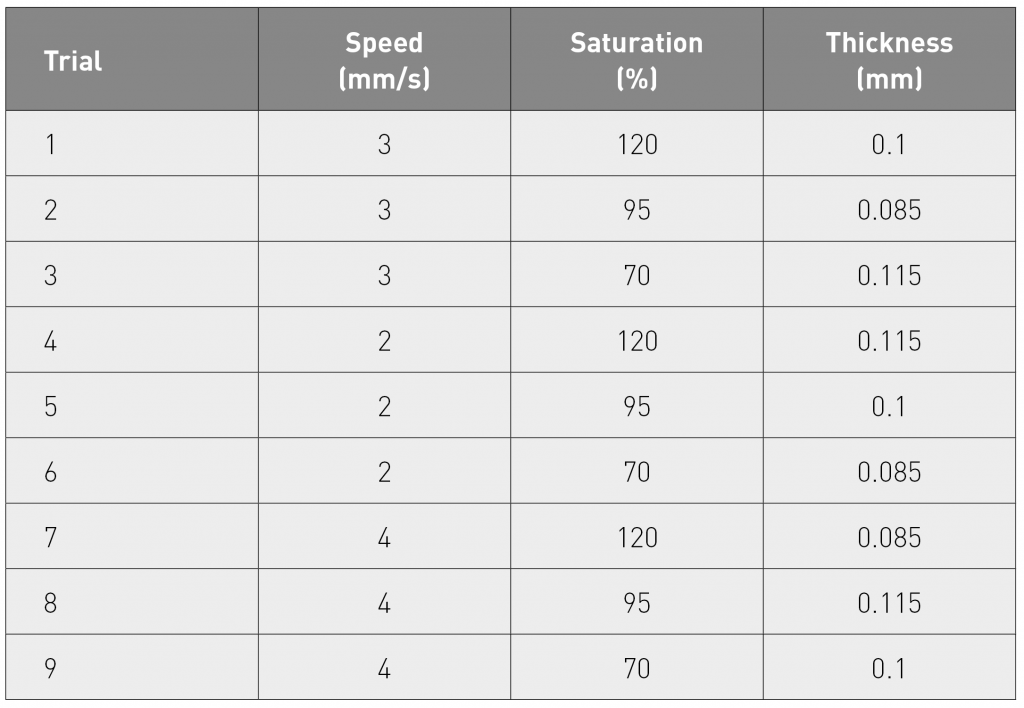Select the Trial 5 row number cell
Screen dimensions: 1024x708
coord(132,406)
